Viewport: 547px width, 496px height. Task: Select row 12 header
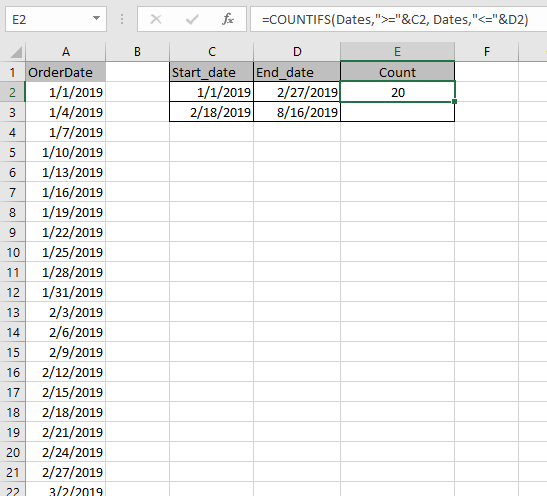pos(13,292)
